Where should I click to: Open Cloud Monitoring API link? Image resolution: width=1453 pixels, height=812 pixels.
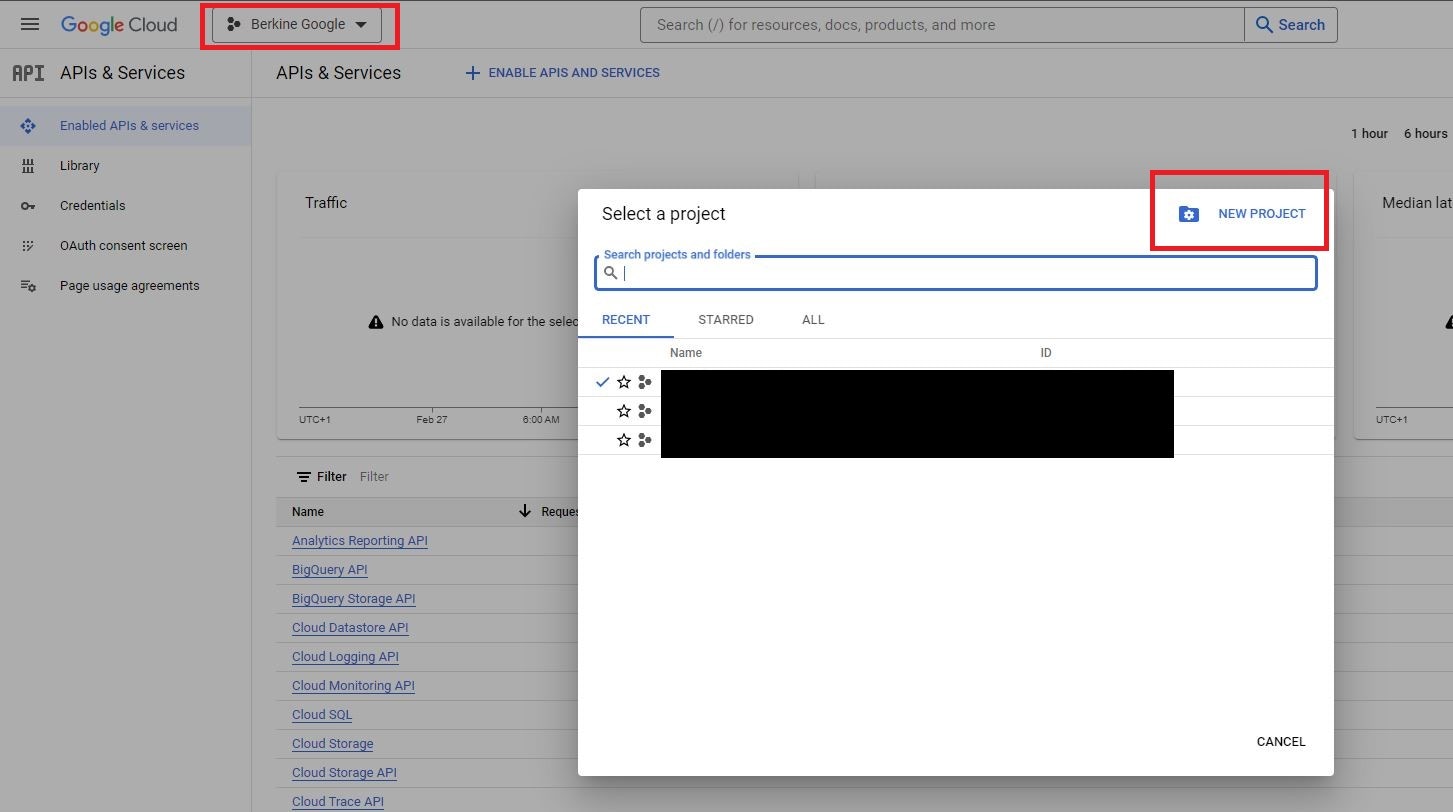coord(353,686)
